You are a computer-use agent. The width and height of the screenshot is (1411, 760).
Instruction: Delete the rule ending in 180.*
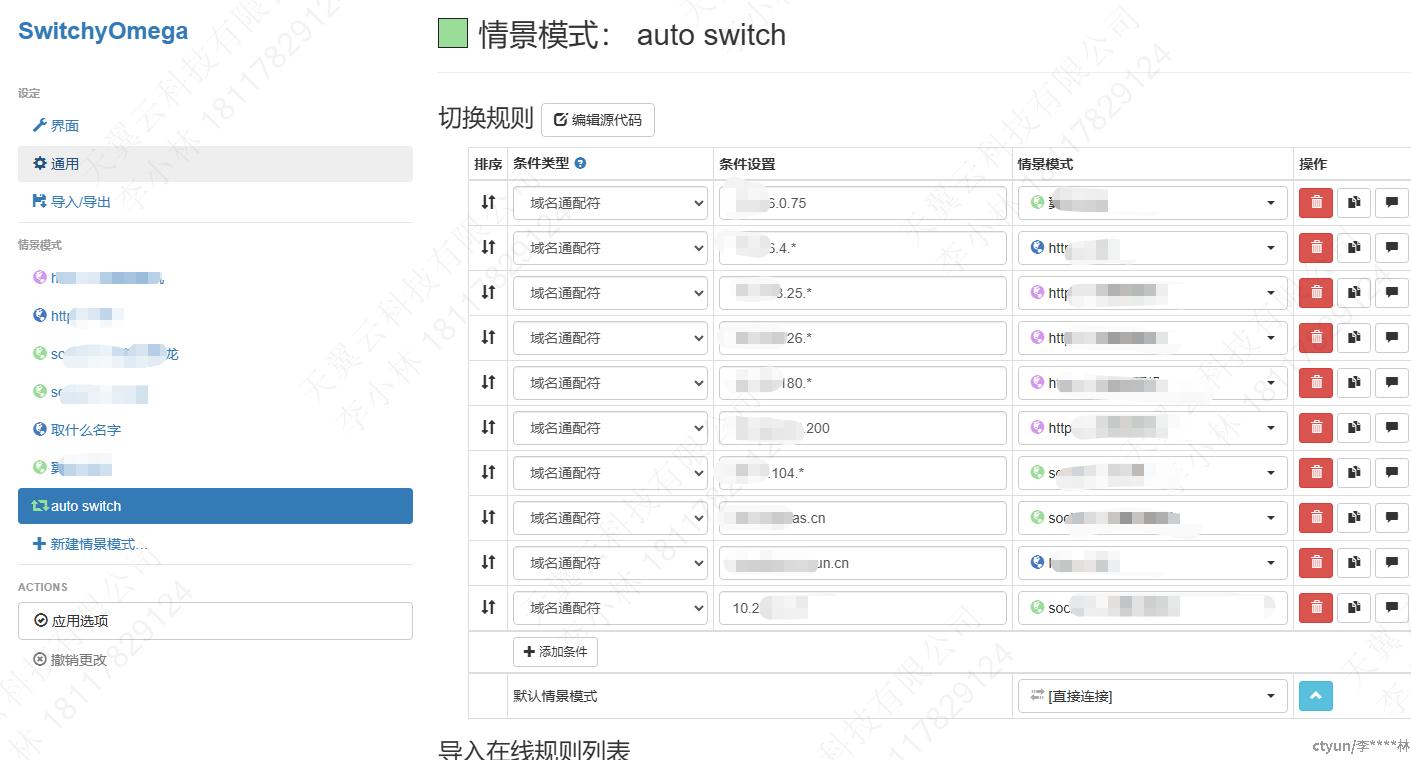(x=1315, y=383)
